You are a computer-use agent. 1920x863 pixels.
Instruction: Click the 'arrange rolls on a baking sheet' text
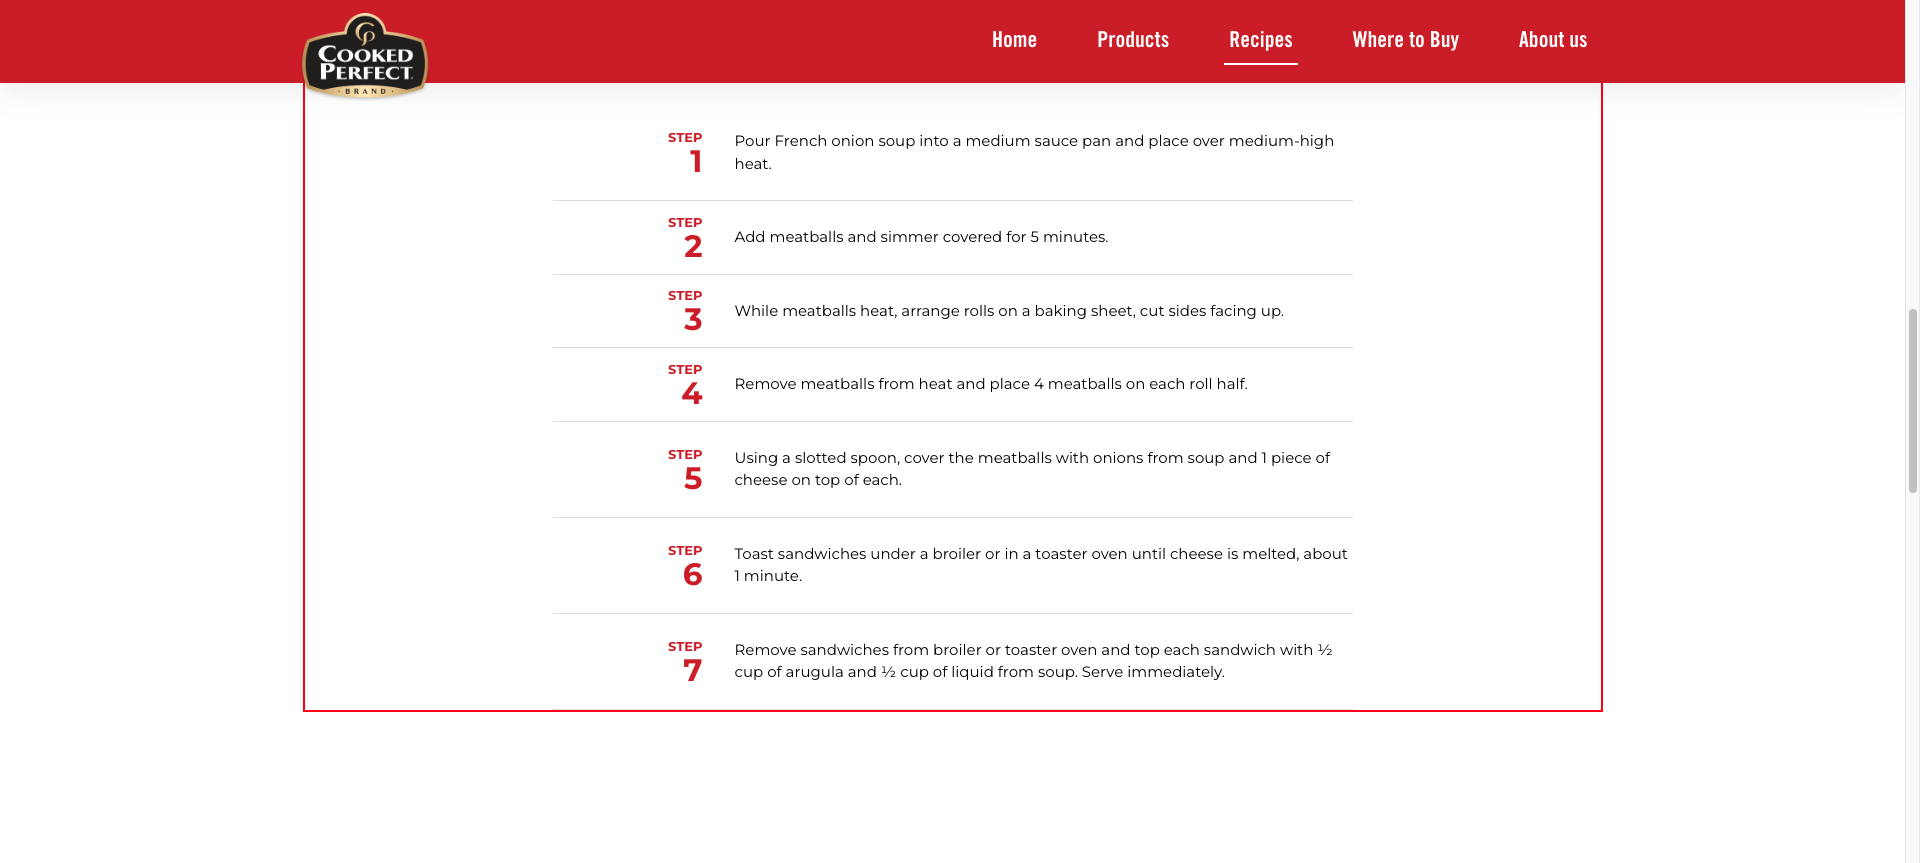pos(1008,311)
